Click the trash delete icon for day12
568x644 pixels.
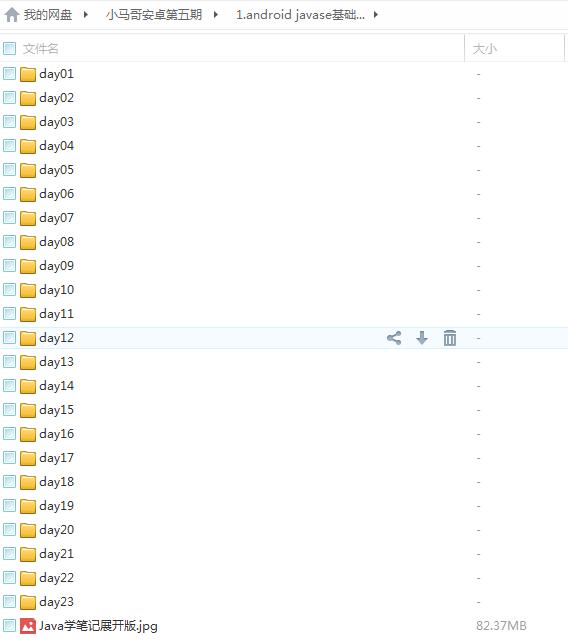click(450, 338)
